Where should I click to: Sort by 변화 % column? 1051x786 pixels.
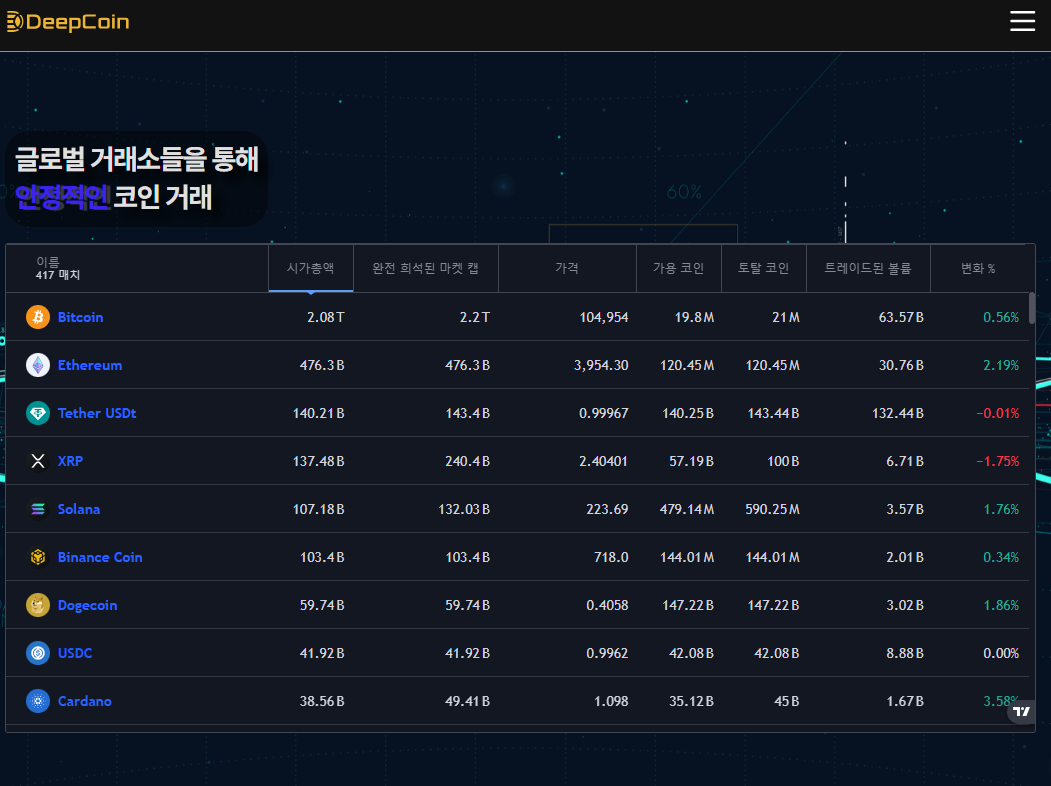[978, 268]
